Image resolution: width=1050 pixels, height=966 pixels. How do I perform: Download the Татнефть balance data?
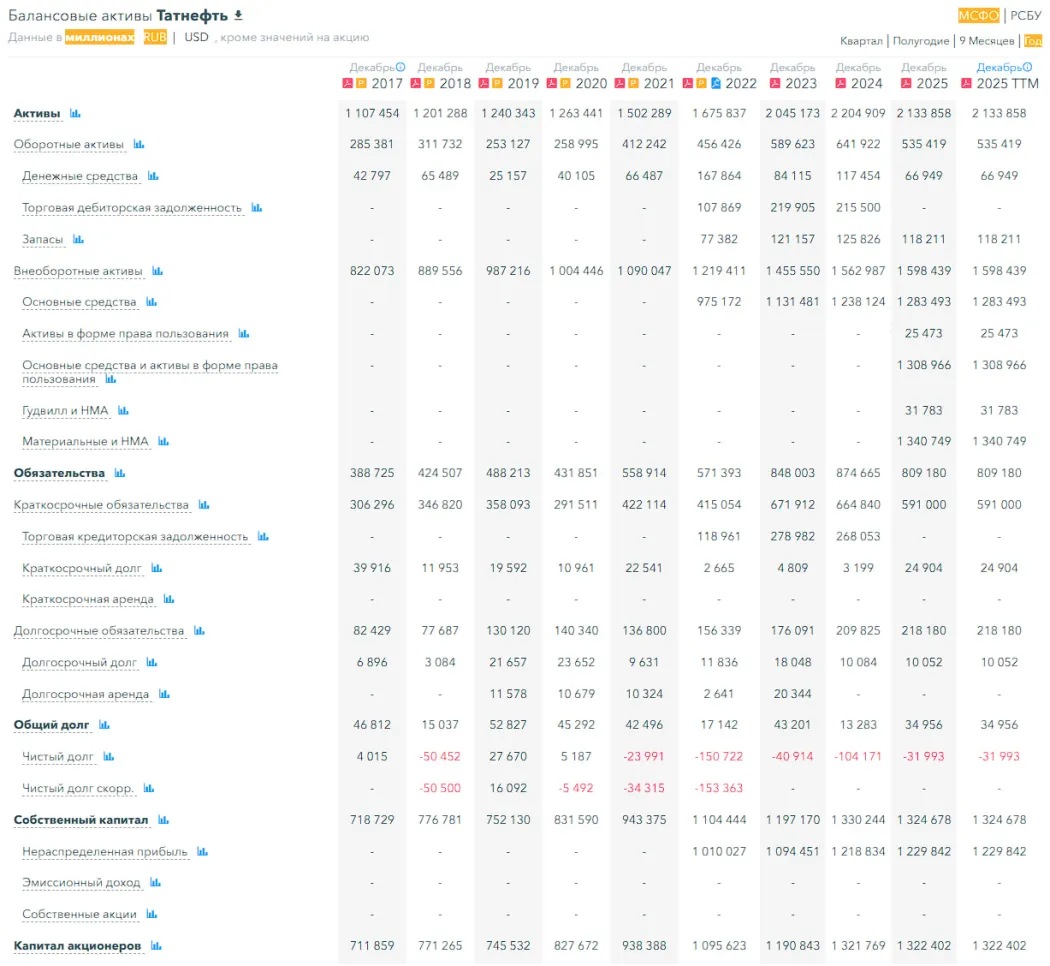pos(238,16)
